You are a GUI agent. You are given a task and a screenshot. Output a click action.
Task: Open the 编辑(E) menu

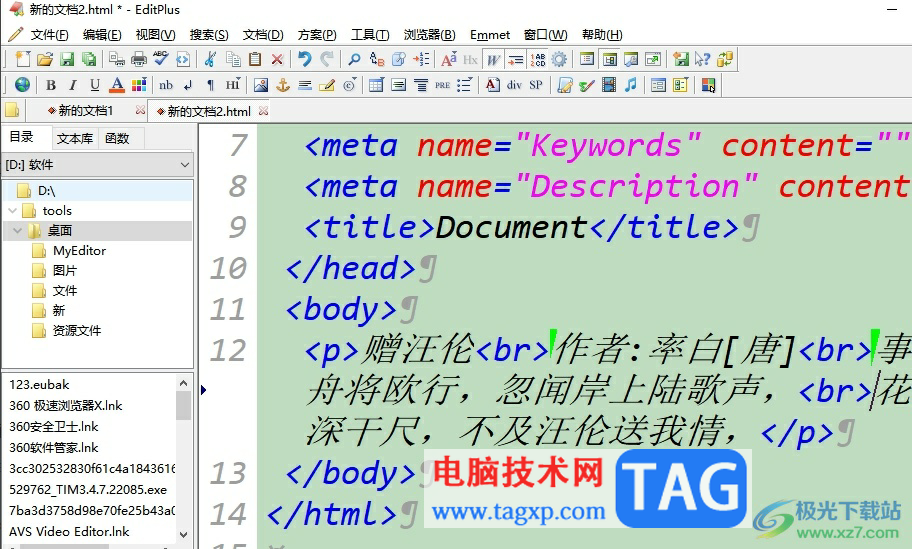coord(102,34)
